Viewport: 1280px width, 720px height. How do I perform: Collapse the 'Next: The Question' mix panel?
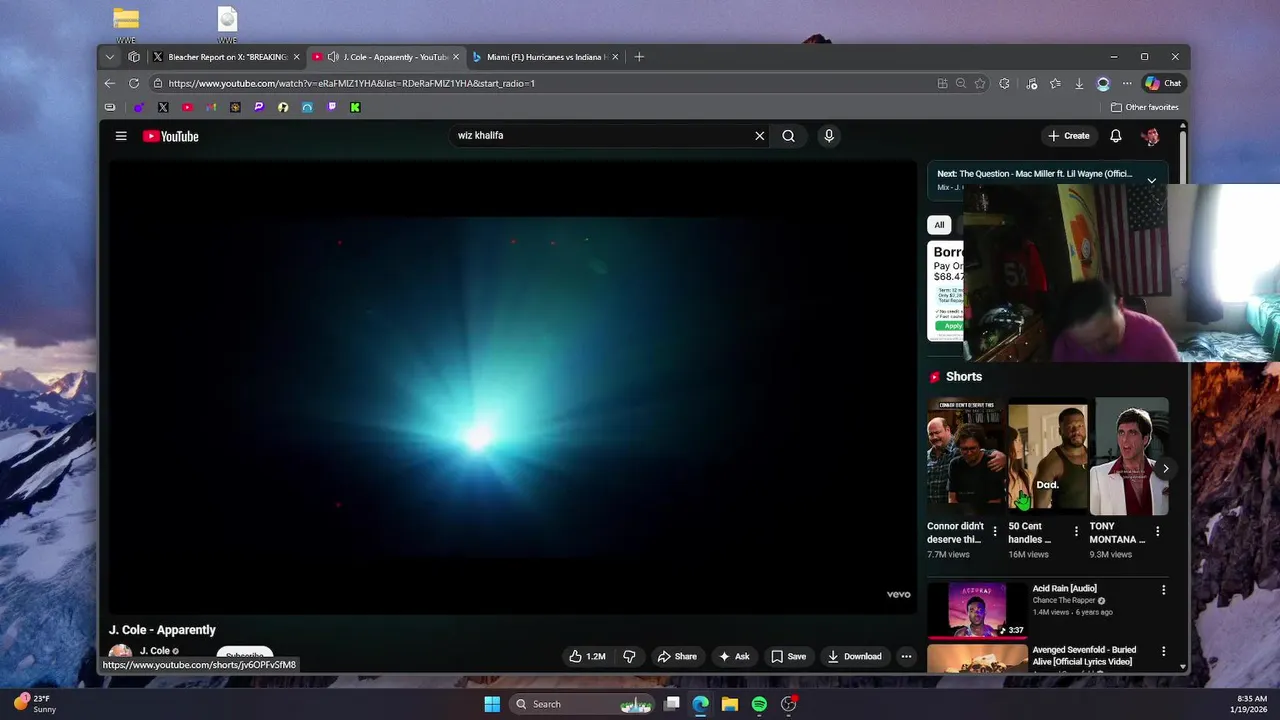pyautogui.click(x=1152, y=181)
